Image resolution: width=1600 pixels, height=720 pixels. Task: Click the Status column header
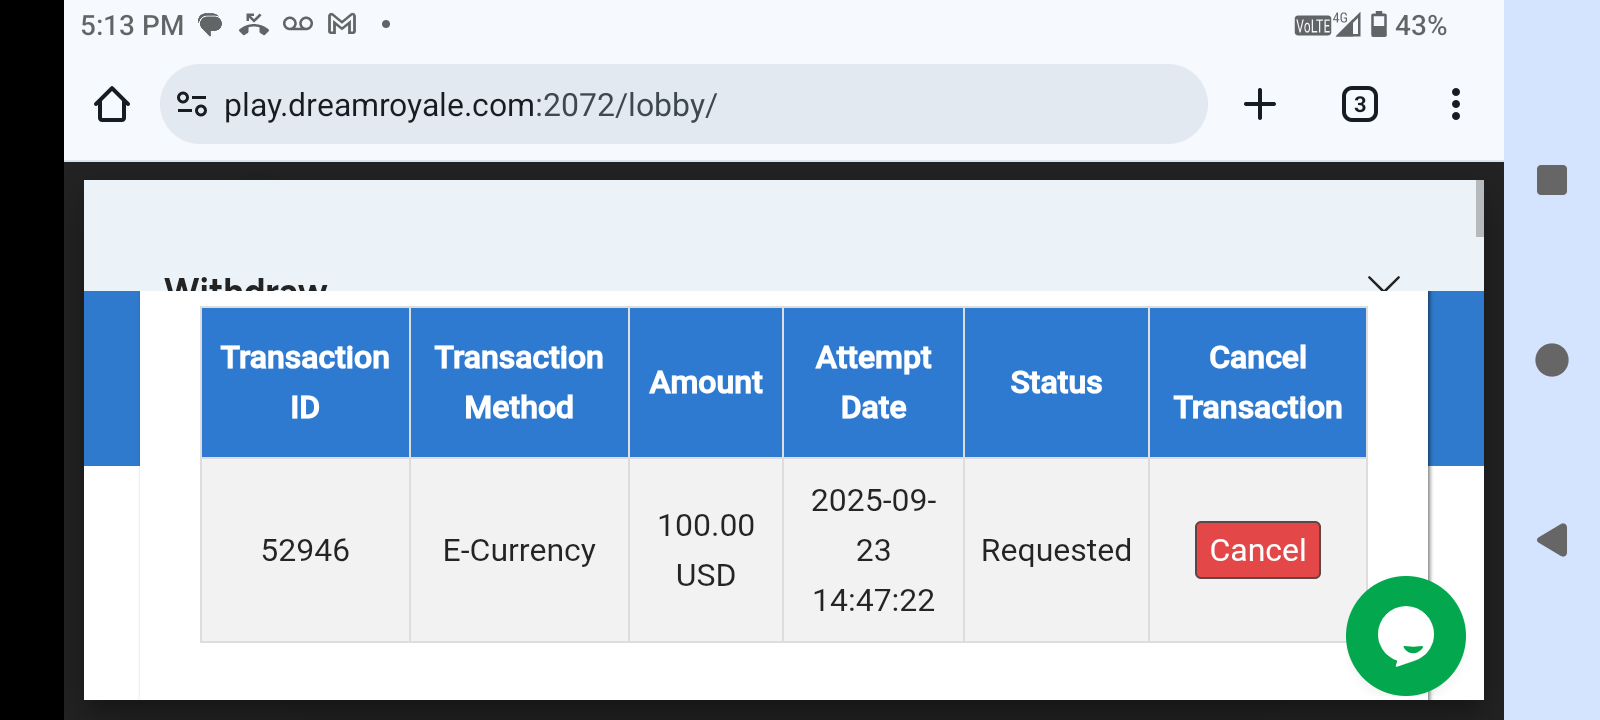pos(1056,382)
